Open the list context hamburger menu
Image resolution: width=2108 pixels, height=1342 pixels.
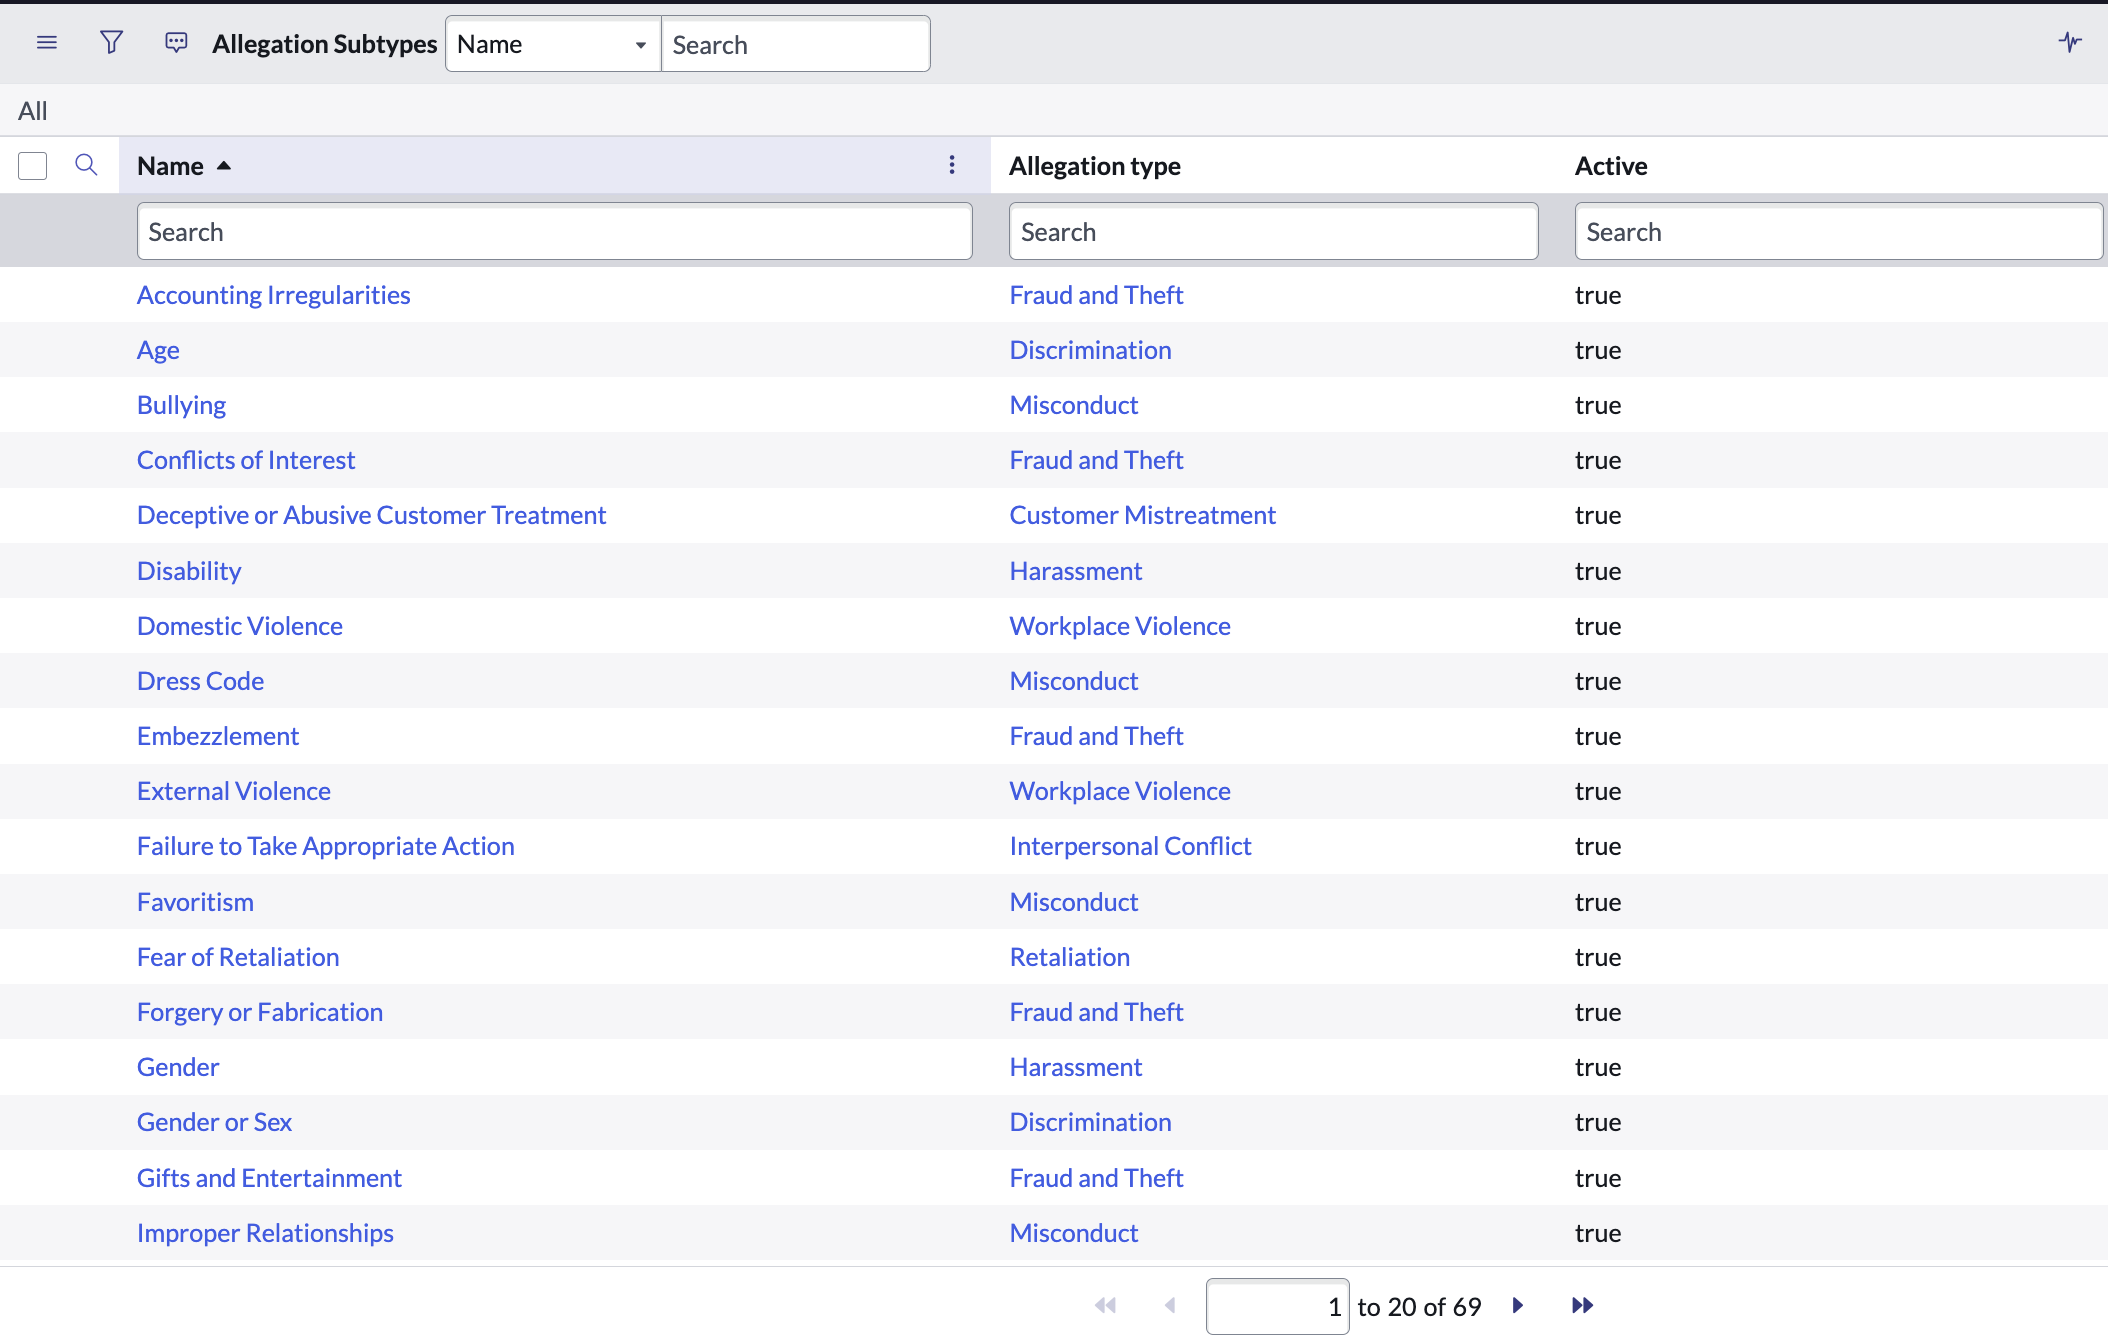pos(47,43)
